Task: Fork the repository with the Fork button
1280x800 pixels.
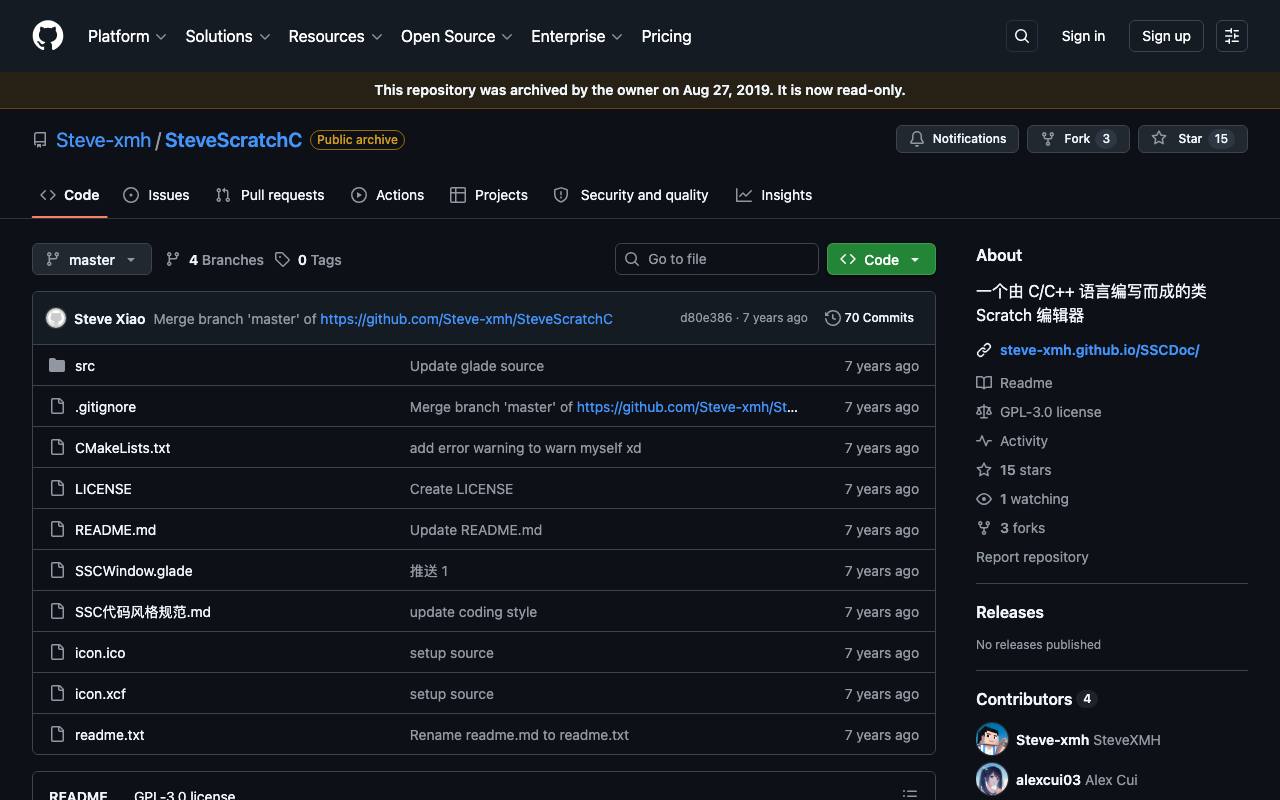Action: (1078, 139)
